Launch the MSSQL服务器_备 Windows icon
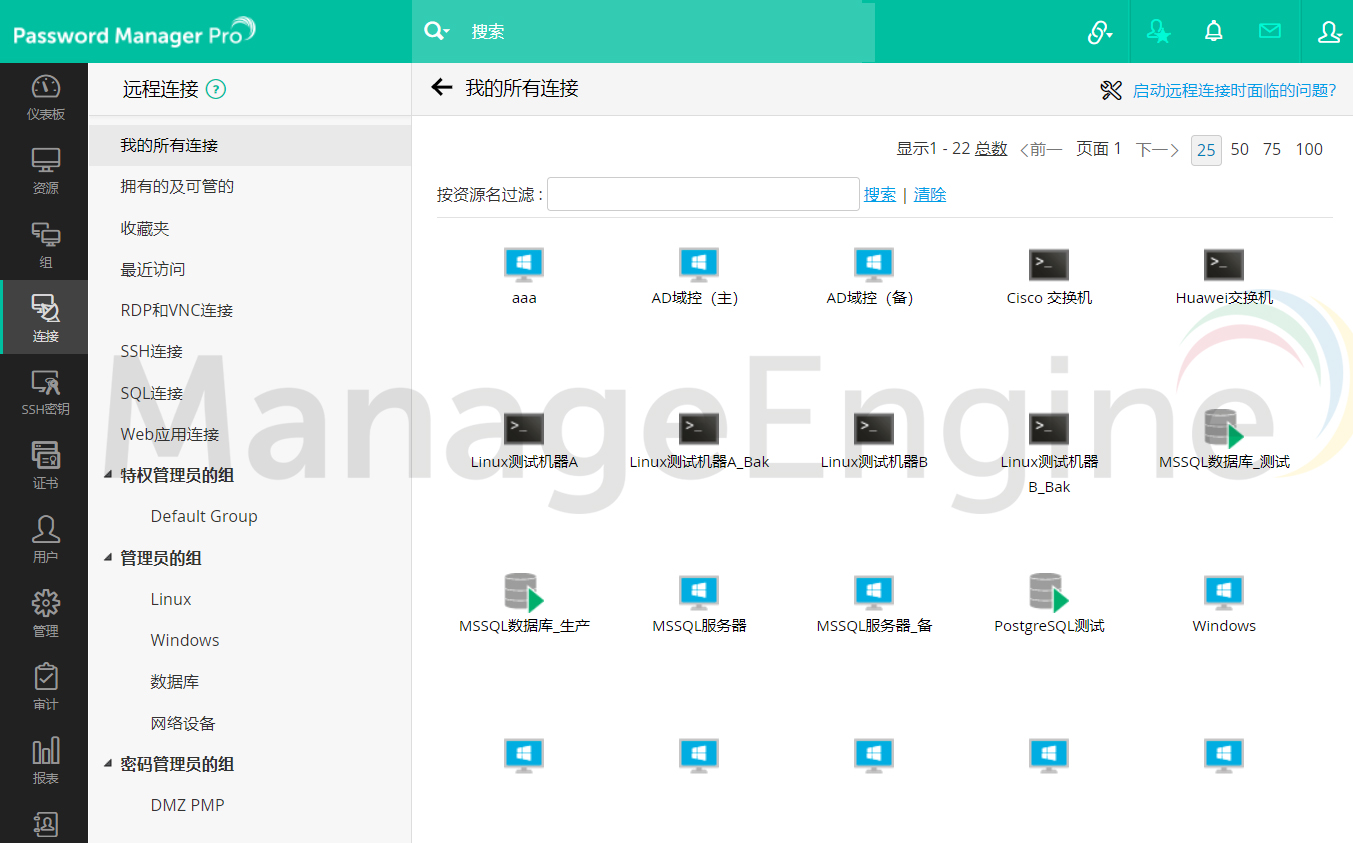The height and width of the screenshot is (843, 1353). click(874, 593)
